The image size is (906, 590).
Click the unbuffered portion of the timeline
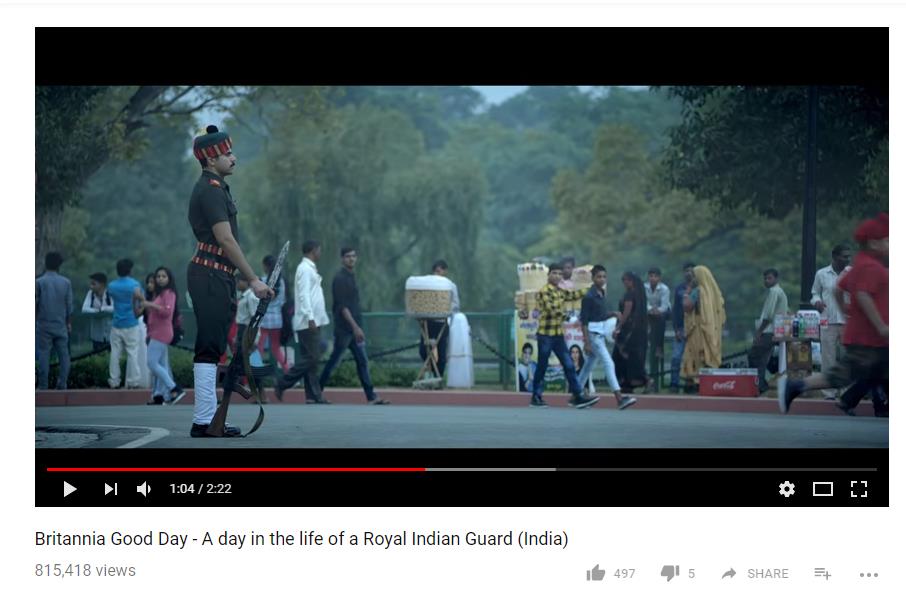pyautogui.click(x=716, y=469)
